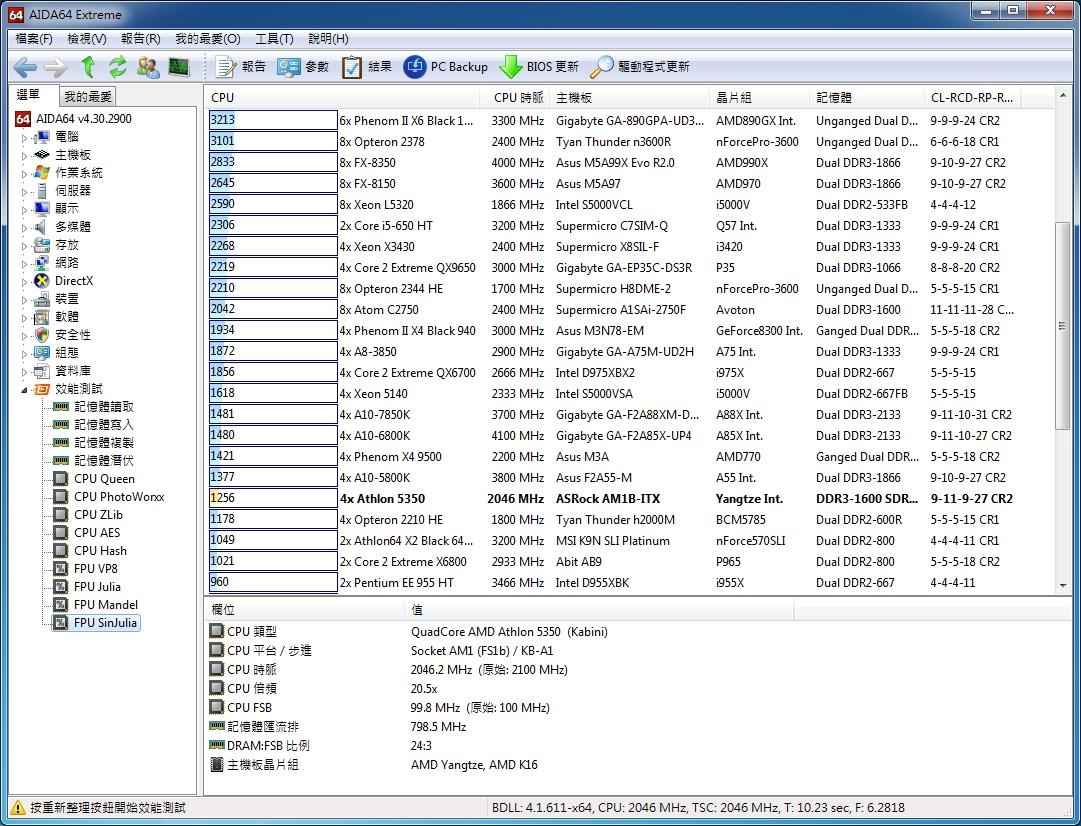
Task: Open the 檔案(F) menu
Action: tap(34, 39)
